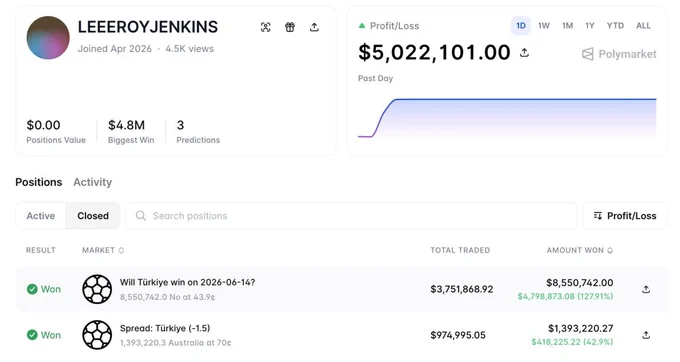Click the soccer ball icon for Türkiye win market
This screenshot has height=362, width=680.
pyautogui.click(x=97, y=289)
